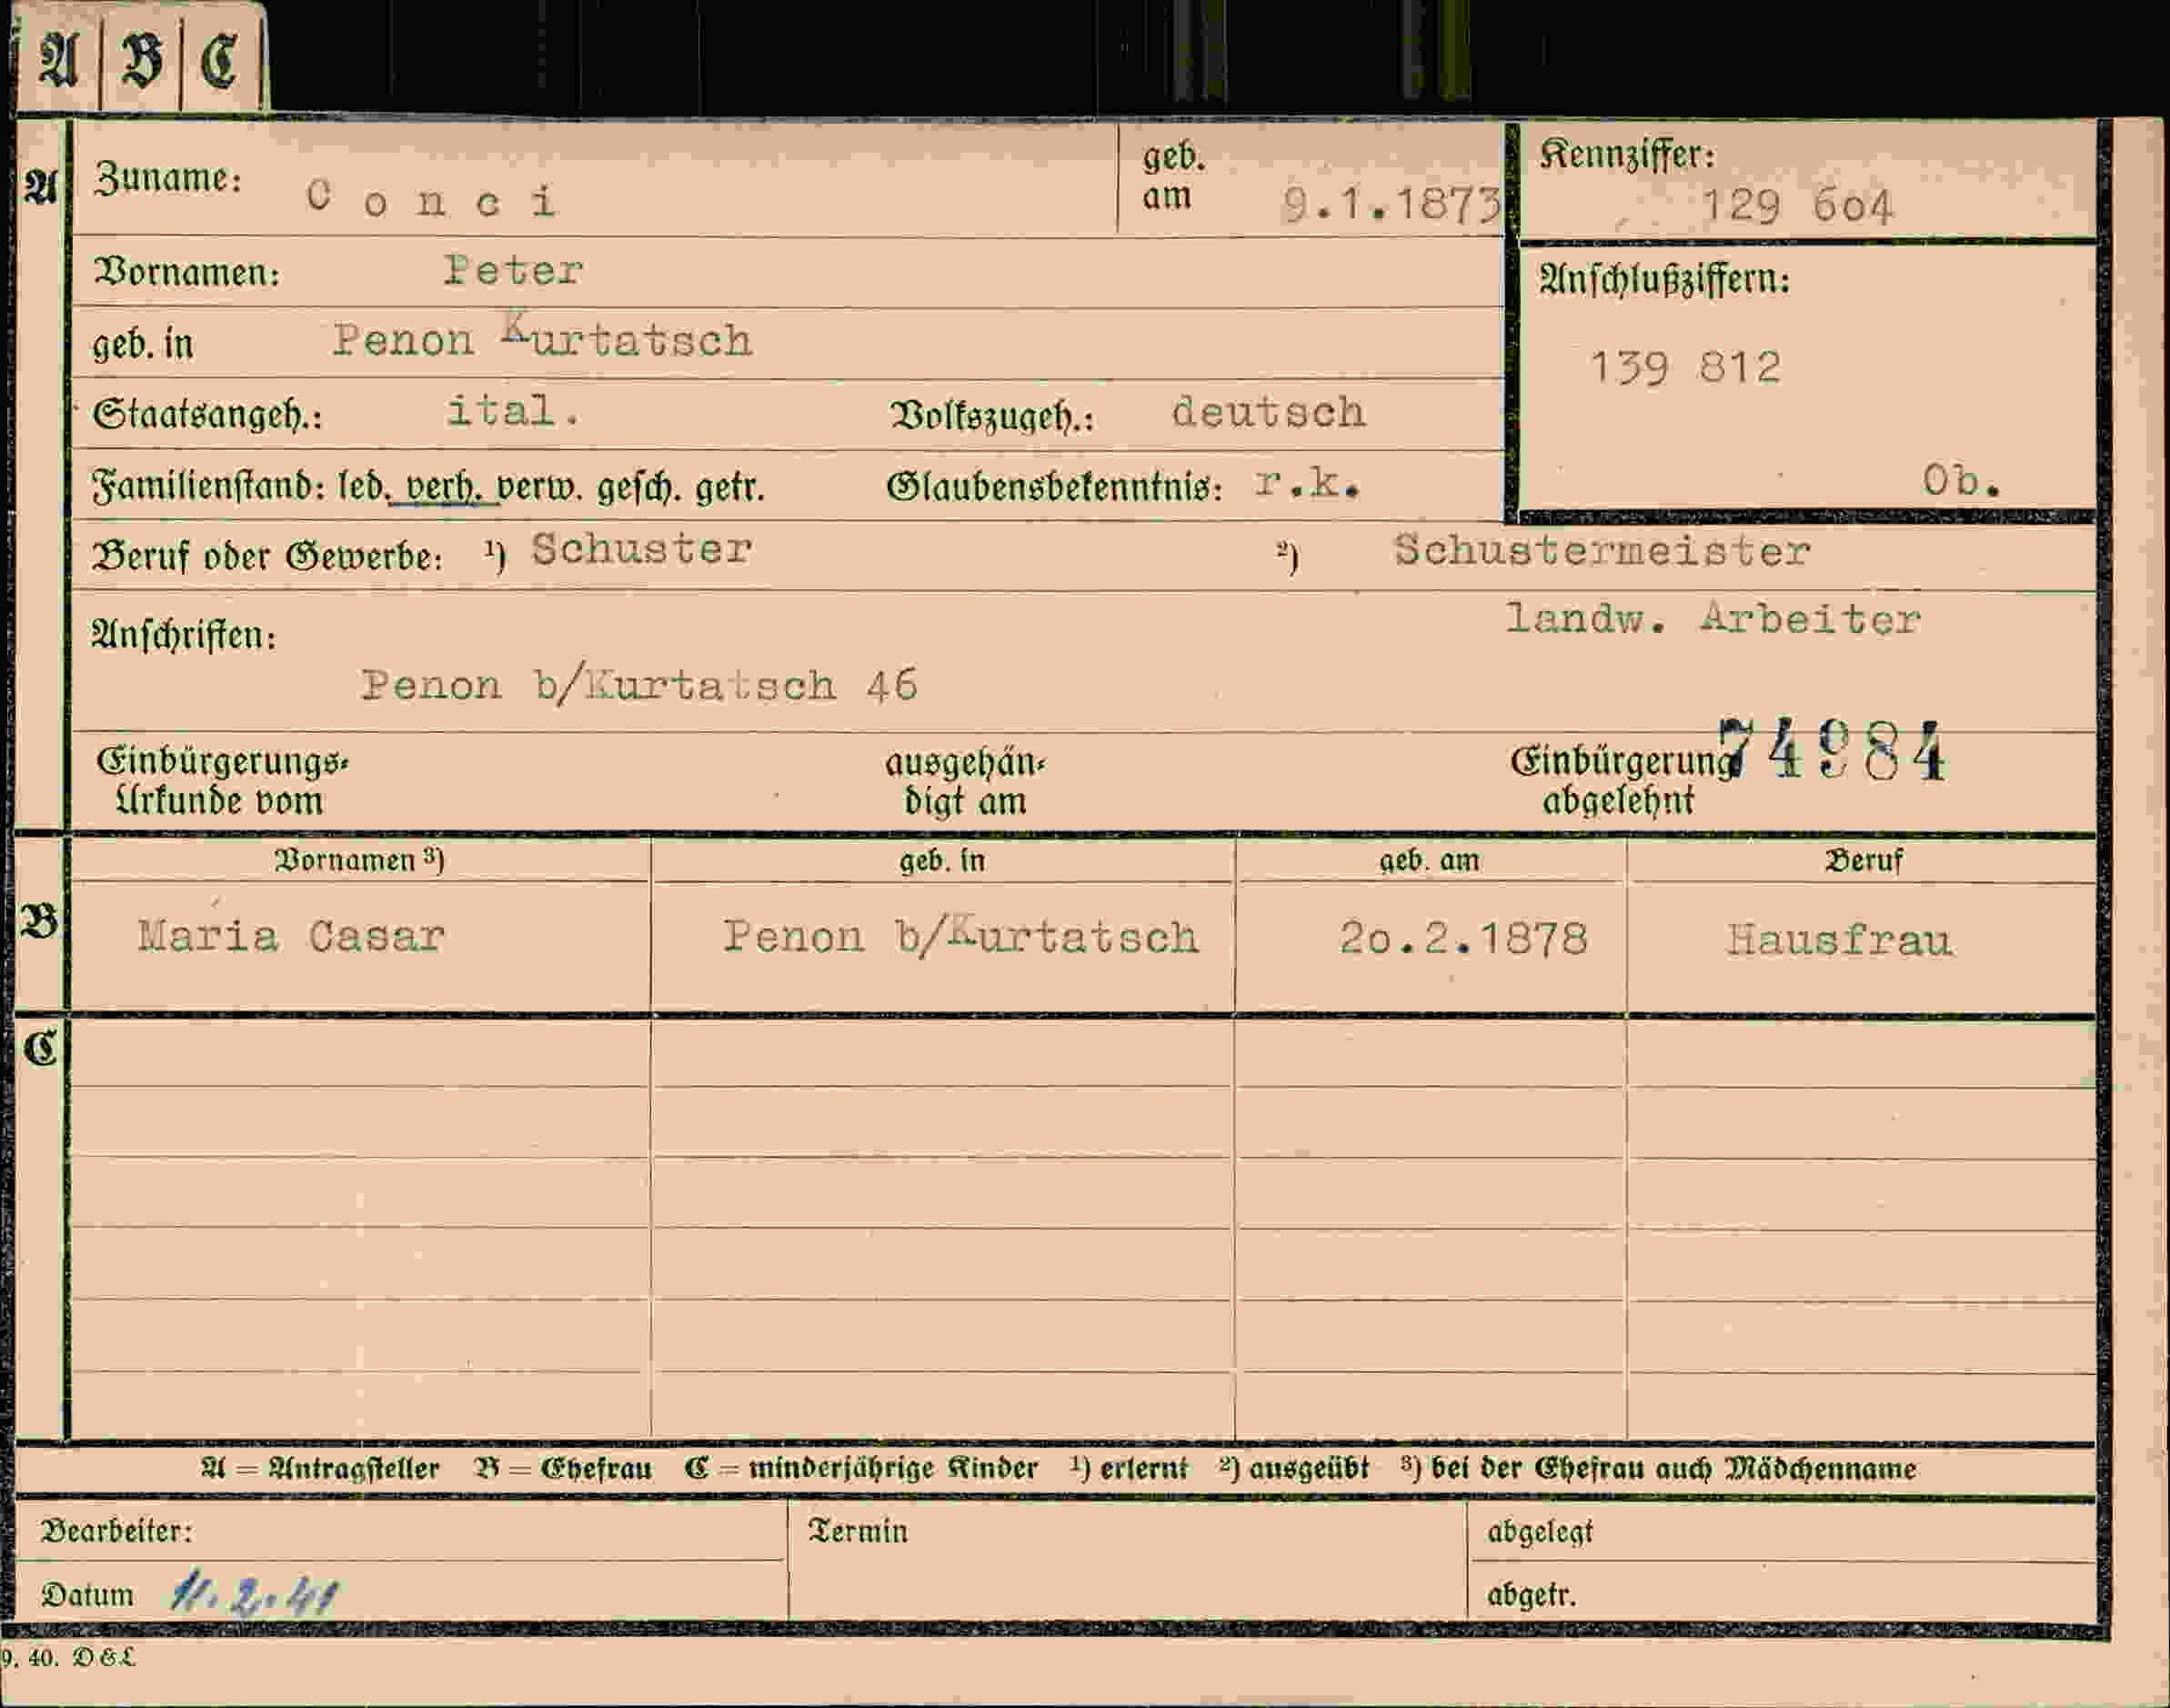Click legend 'C = minderjährige Kinder'

pos(861,1468)
